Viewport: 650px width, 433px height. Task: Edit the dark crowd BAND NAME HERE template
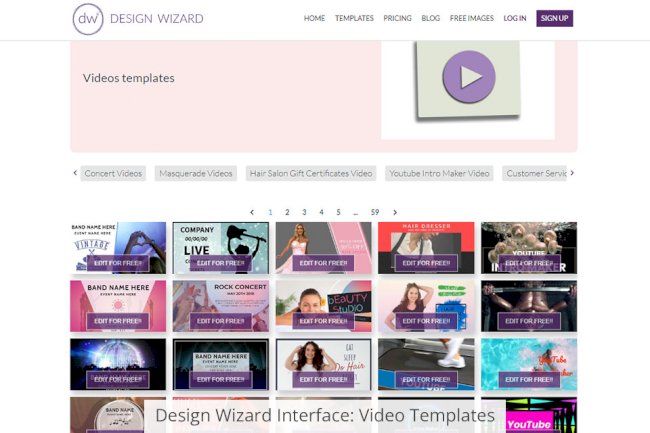click(x=221, y=380)
